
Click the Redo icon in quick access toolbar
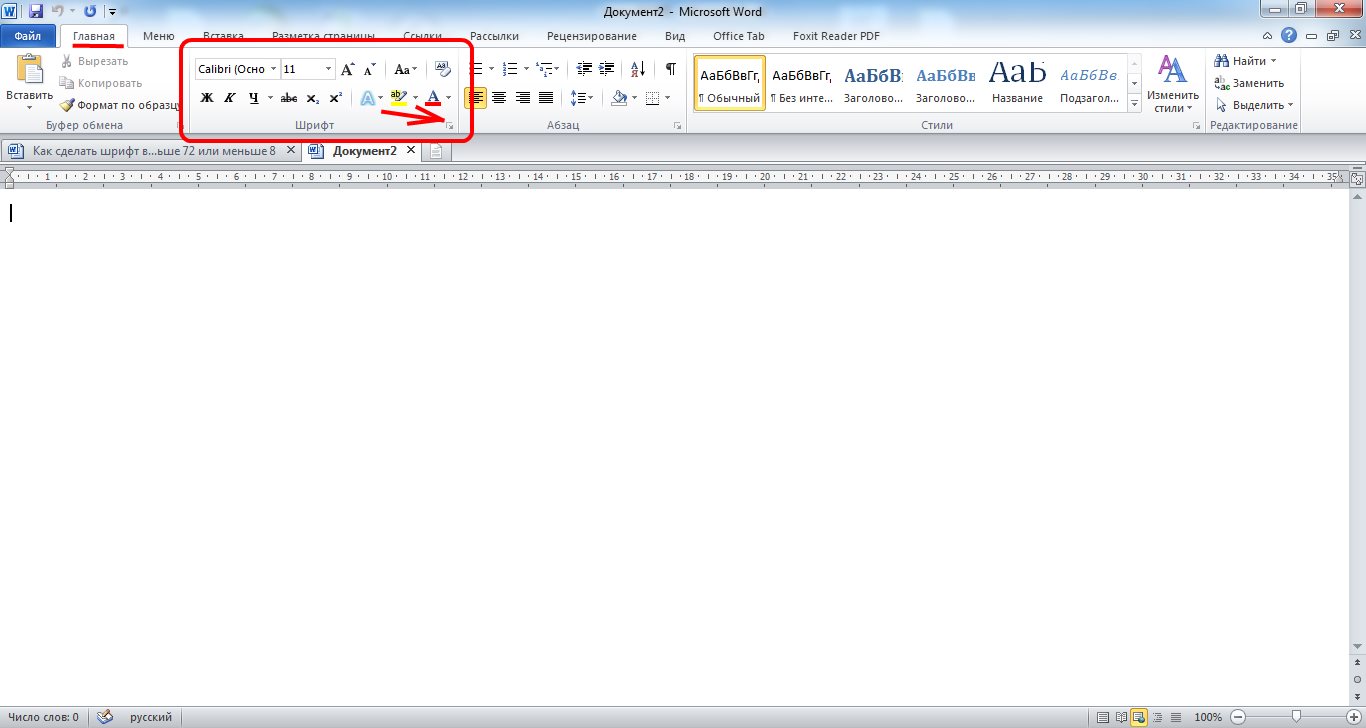[x=90, y=11]
